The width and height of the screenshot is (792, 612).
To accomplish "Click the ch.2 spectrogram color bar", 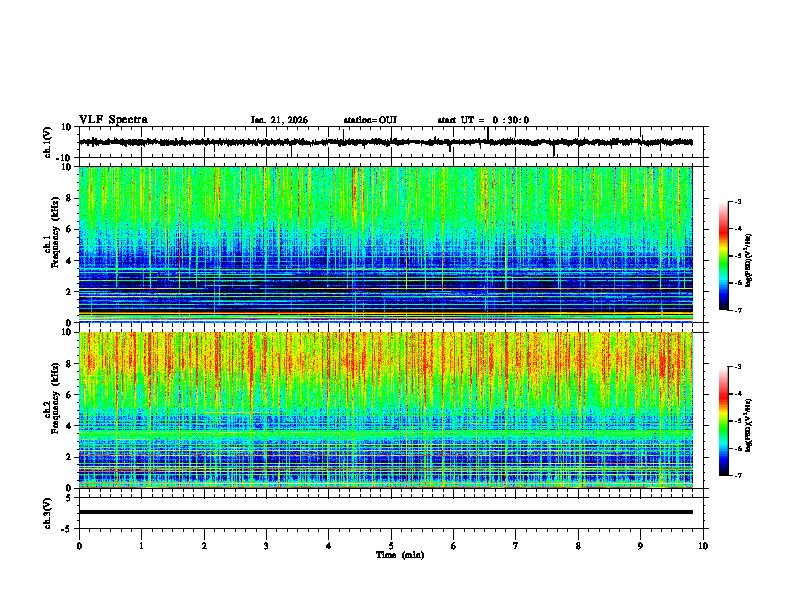I will (x=723, y=421).
